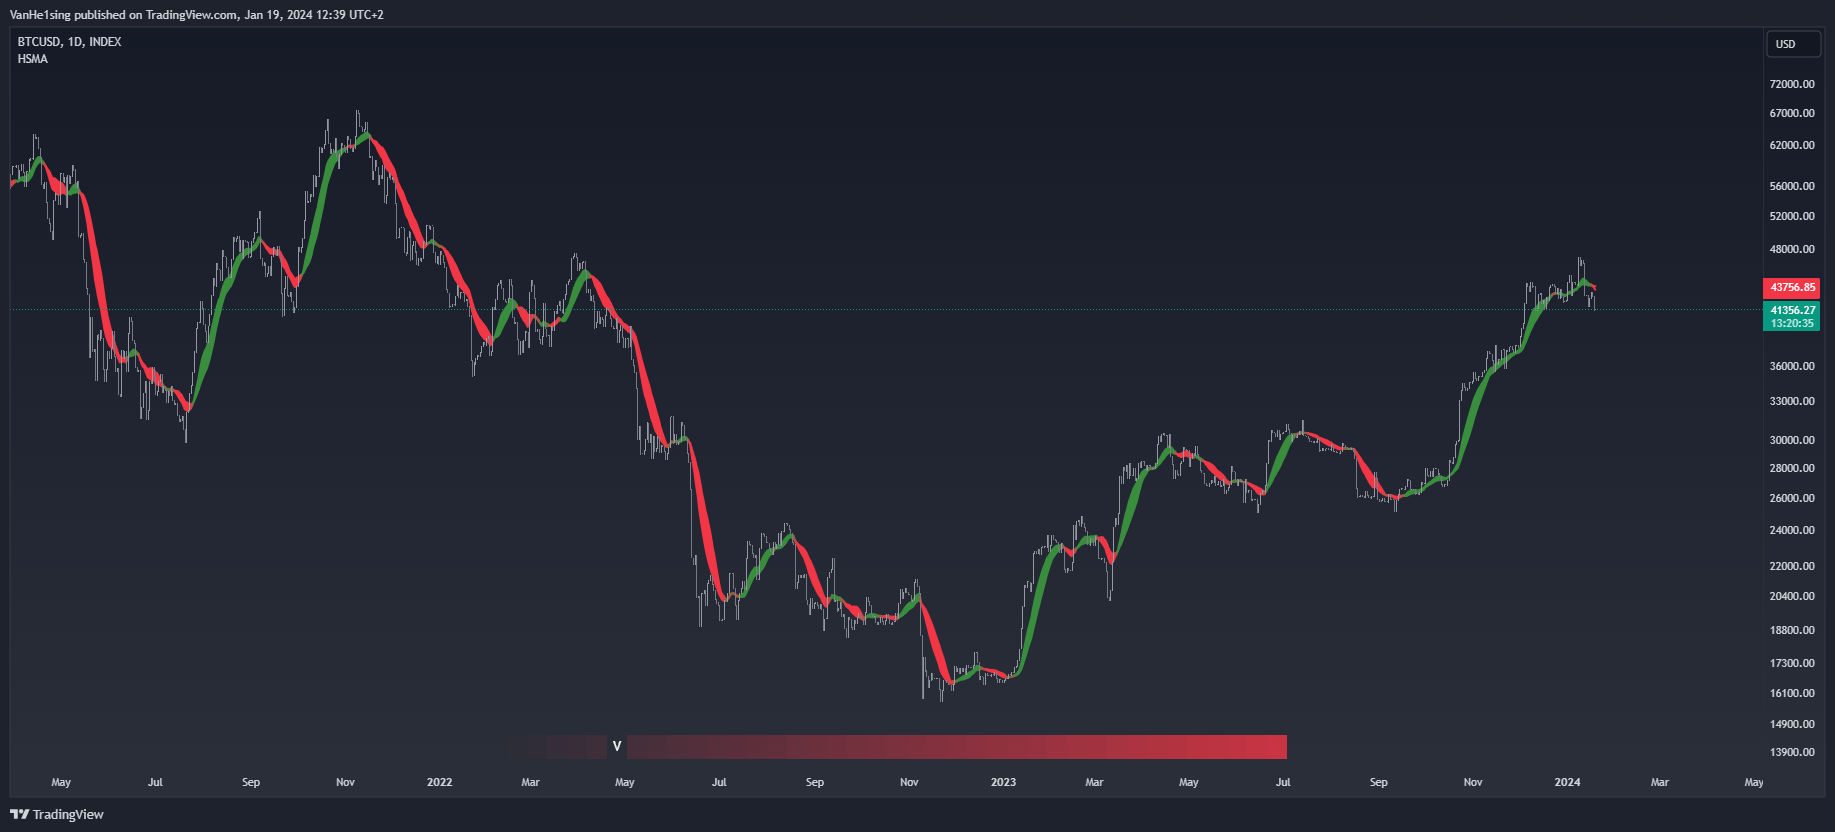Click the TradingView logo at bottom left

[57, 814]
